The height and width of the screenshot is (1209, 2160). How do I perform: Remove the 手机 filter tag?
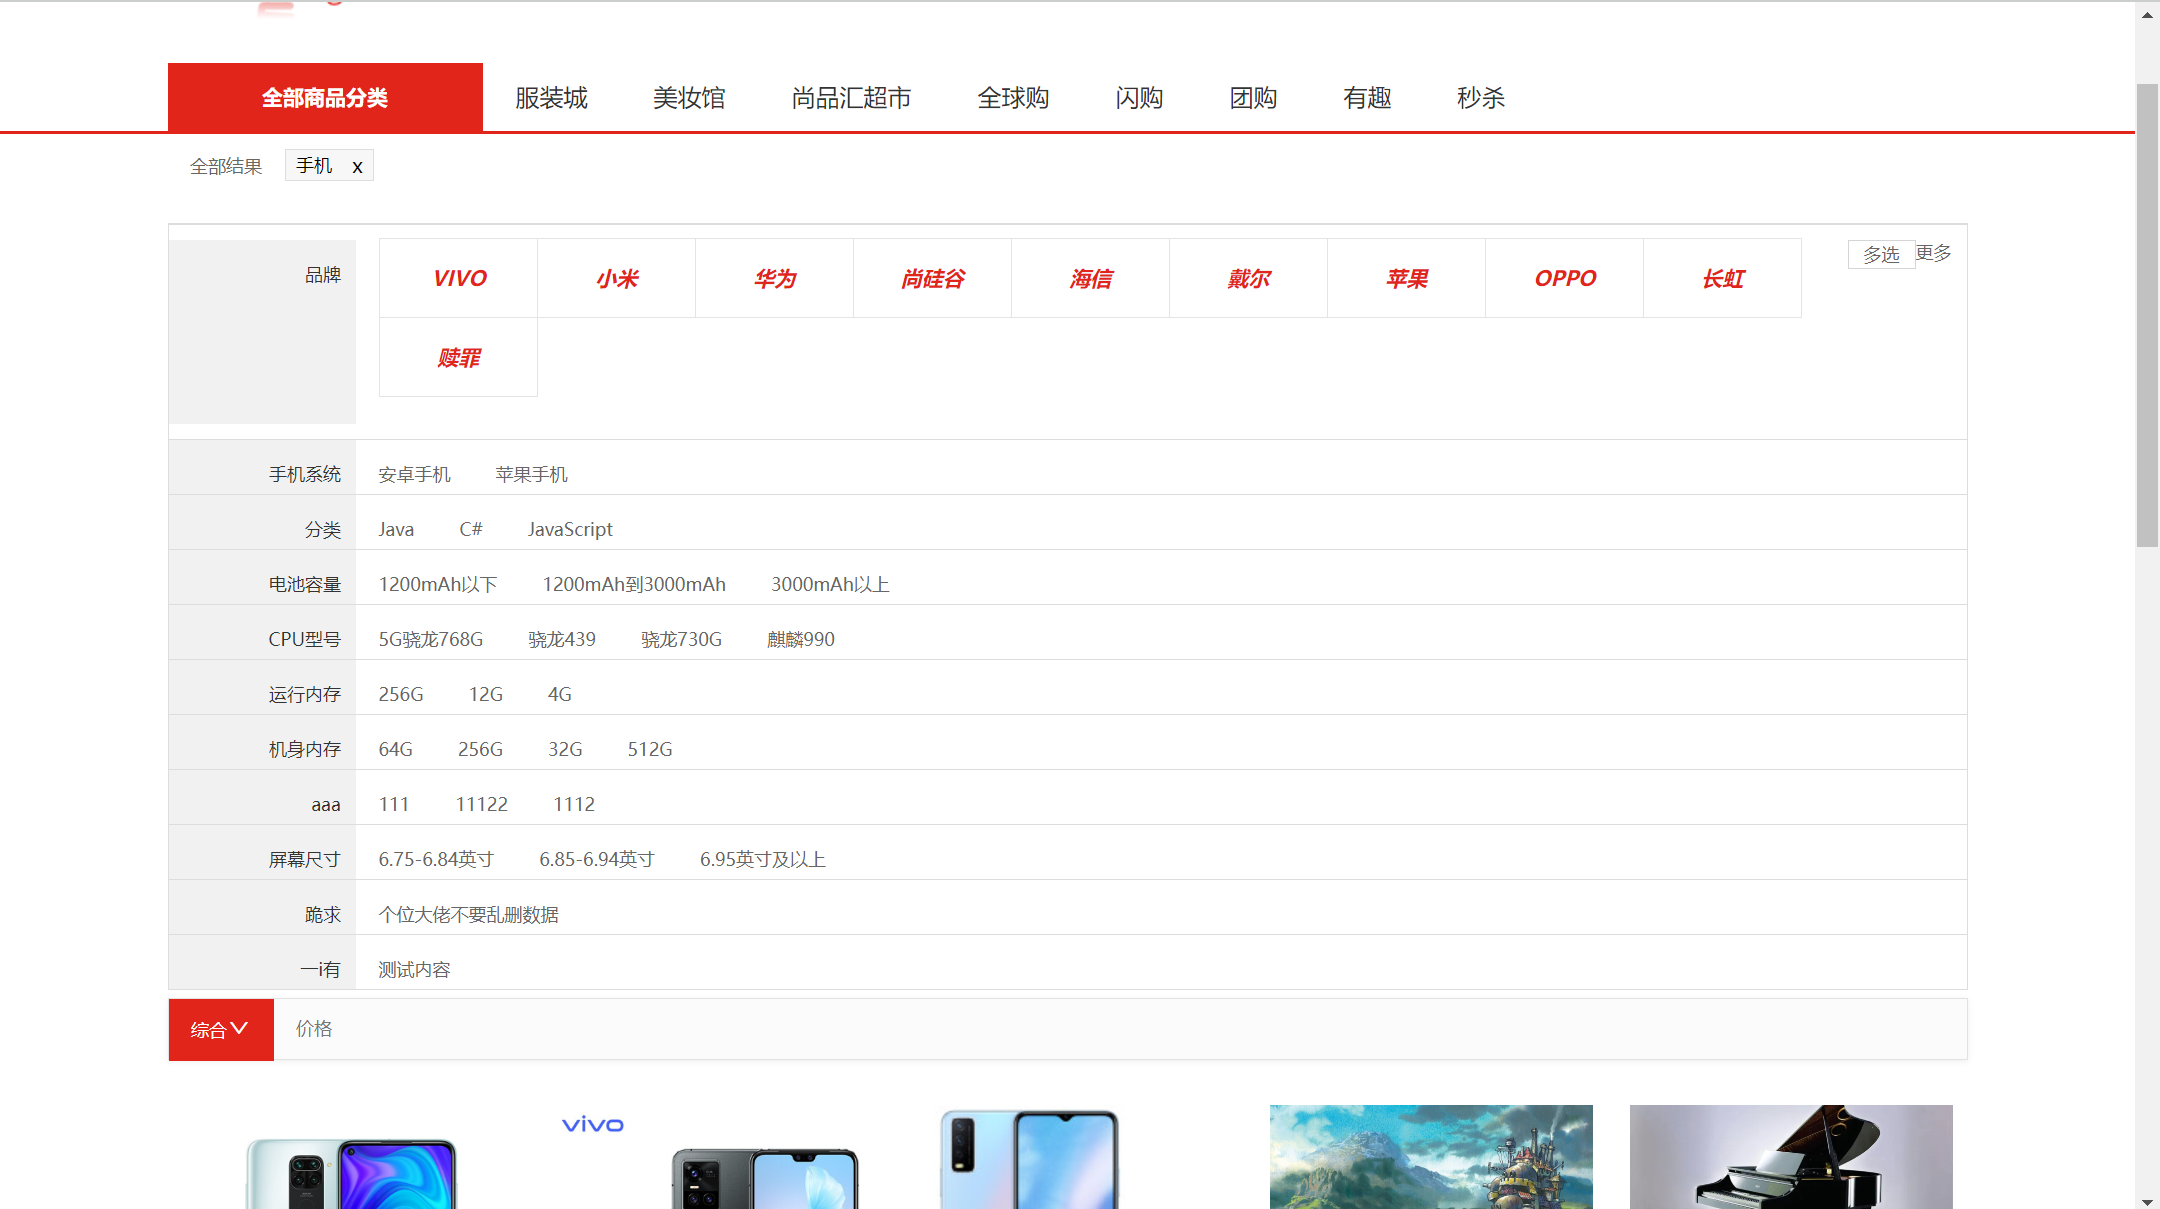pos(357,166)
